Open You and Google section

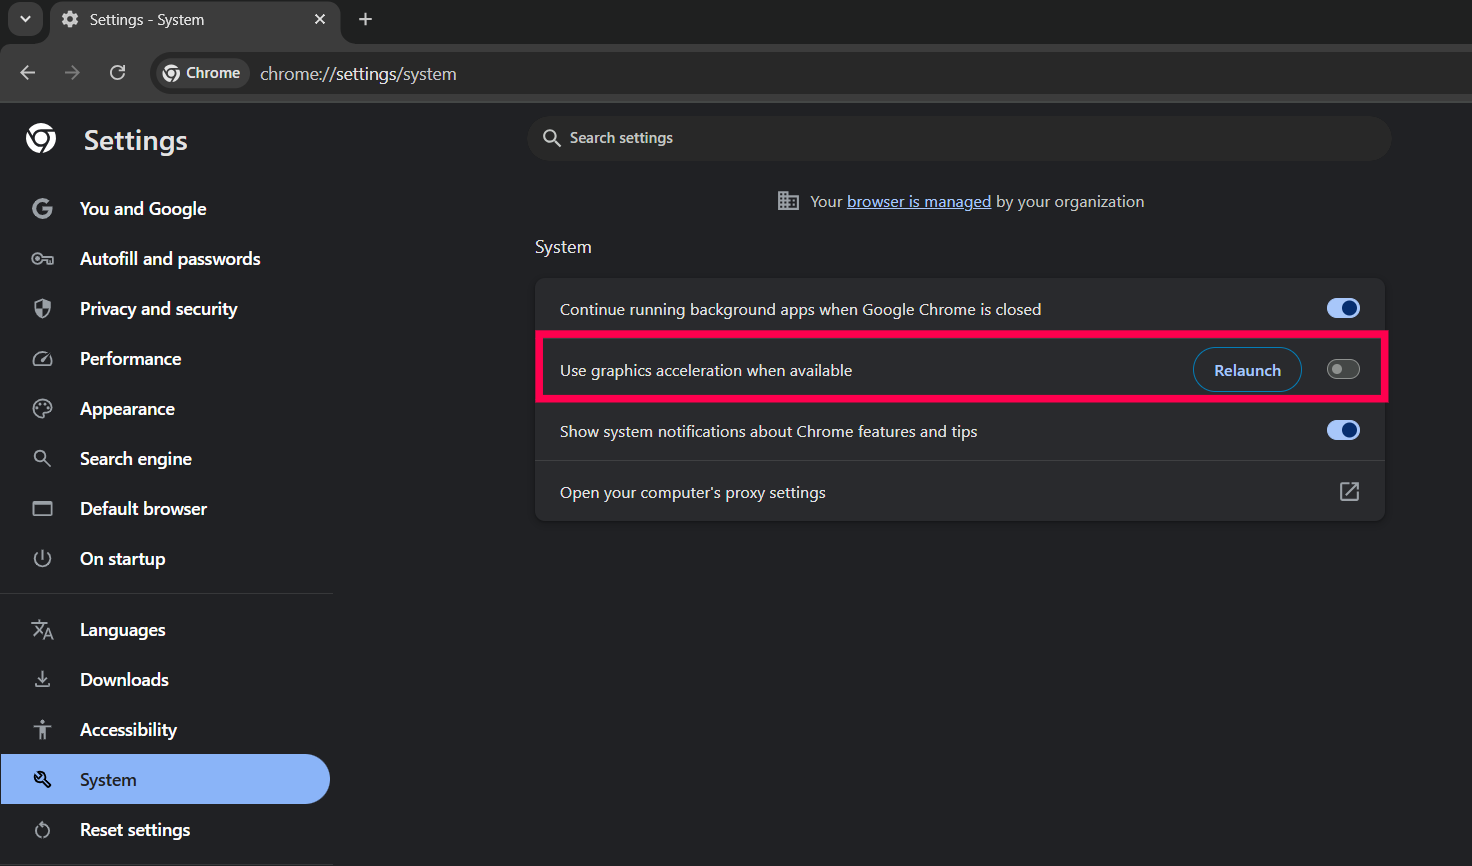(143, 209)
